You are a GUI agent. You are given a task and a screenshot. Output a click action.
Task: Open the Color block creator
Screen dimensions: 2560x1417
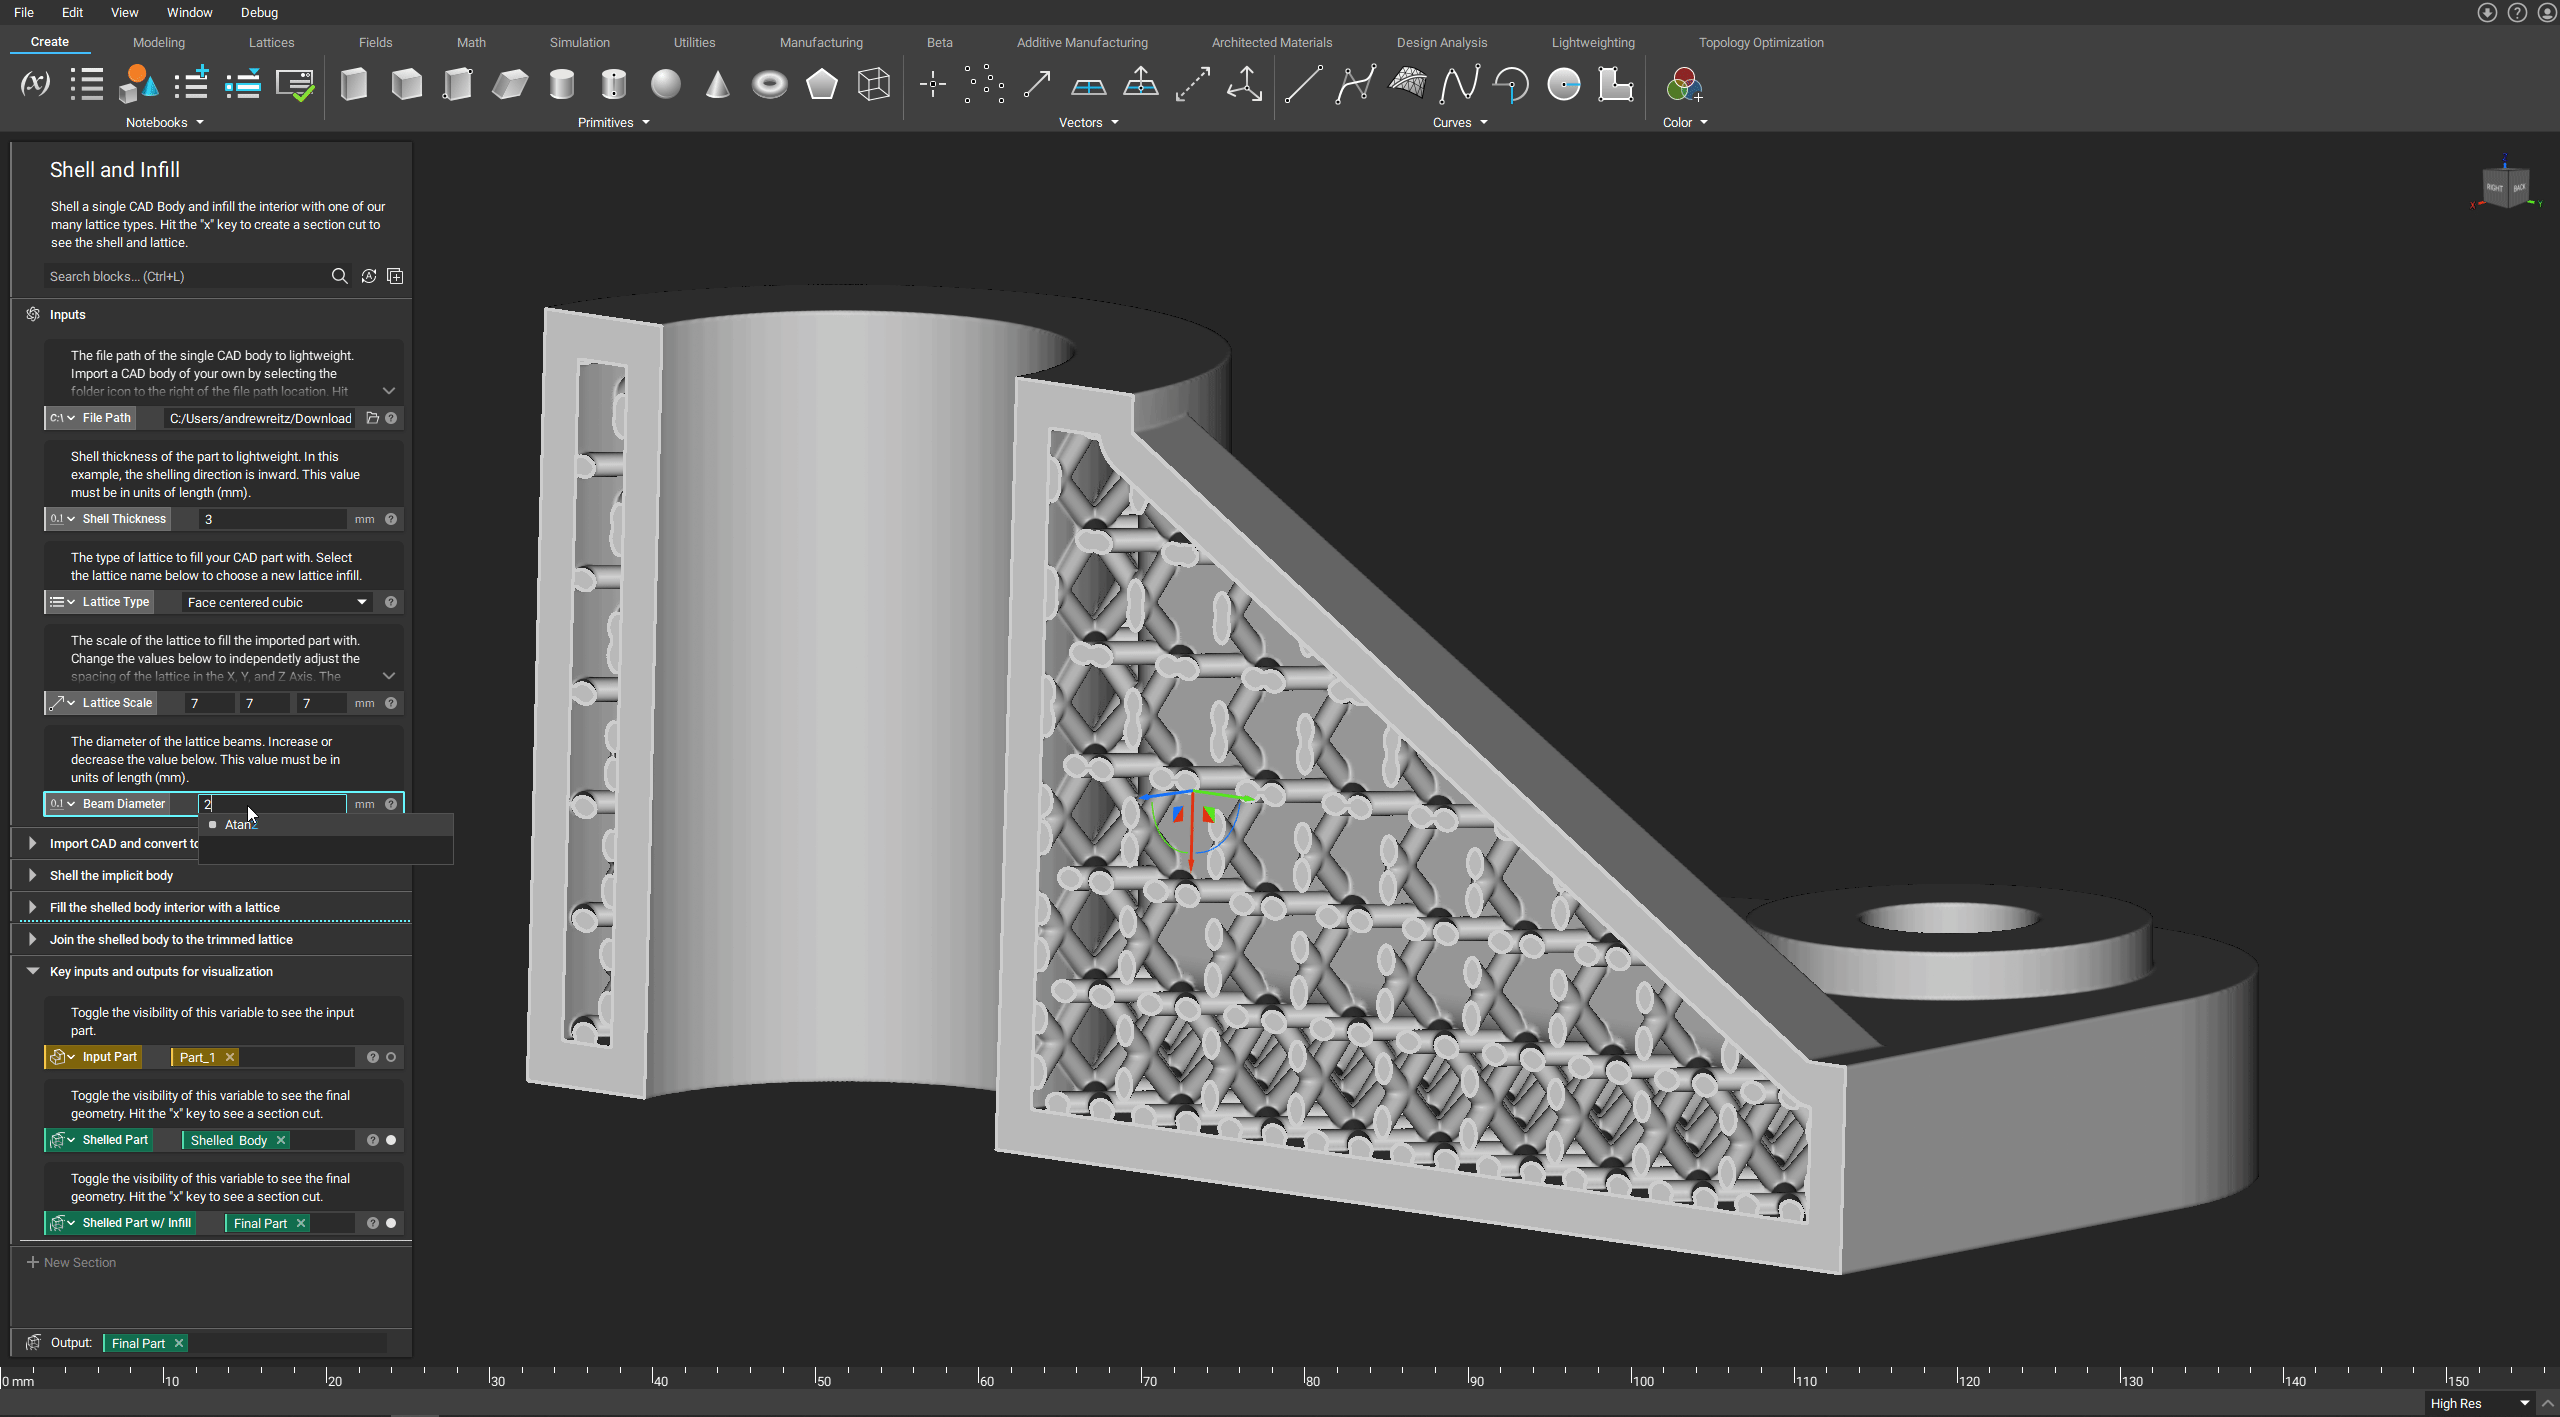pyautogui.click(x=1684, y=84)
